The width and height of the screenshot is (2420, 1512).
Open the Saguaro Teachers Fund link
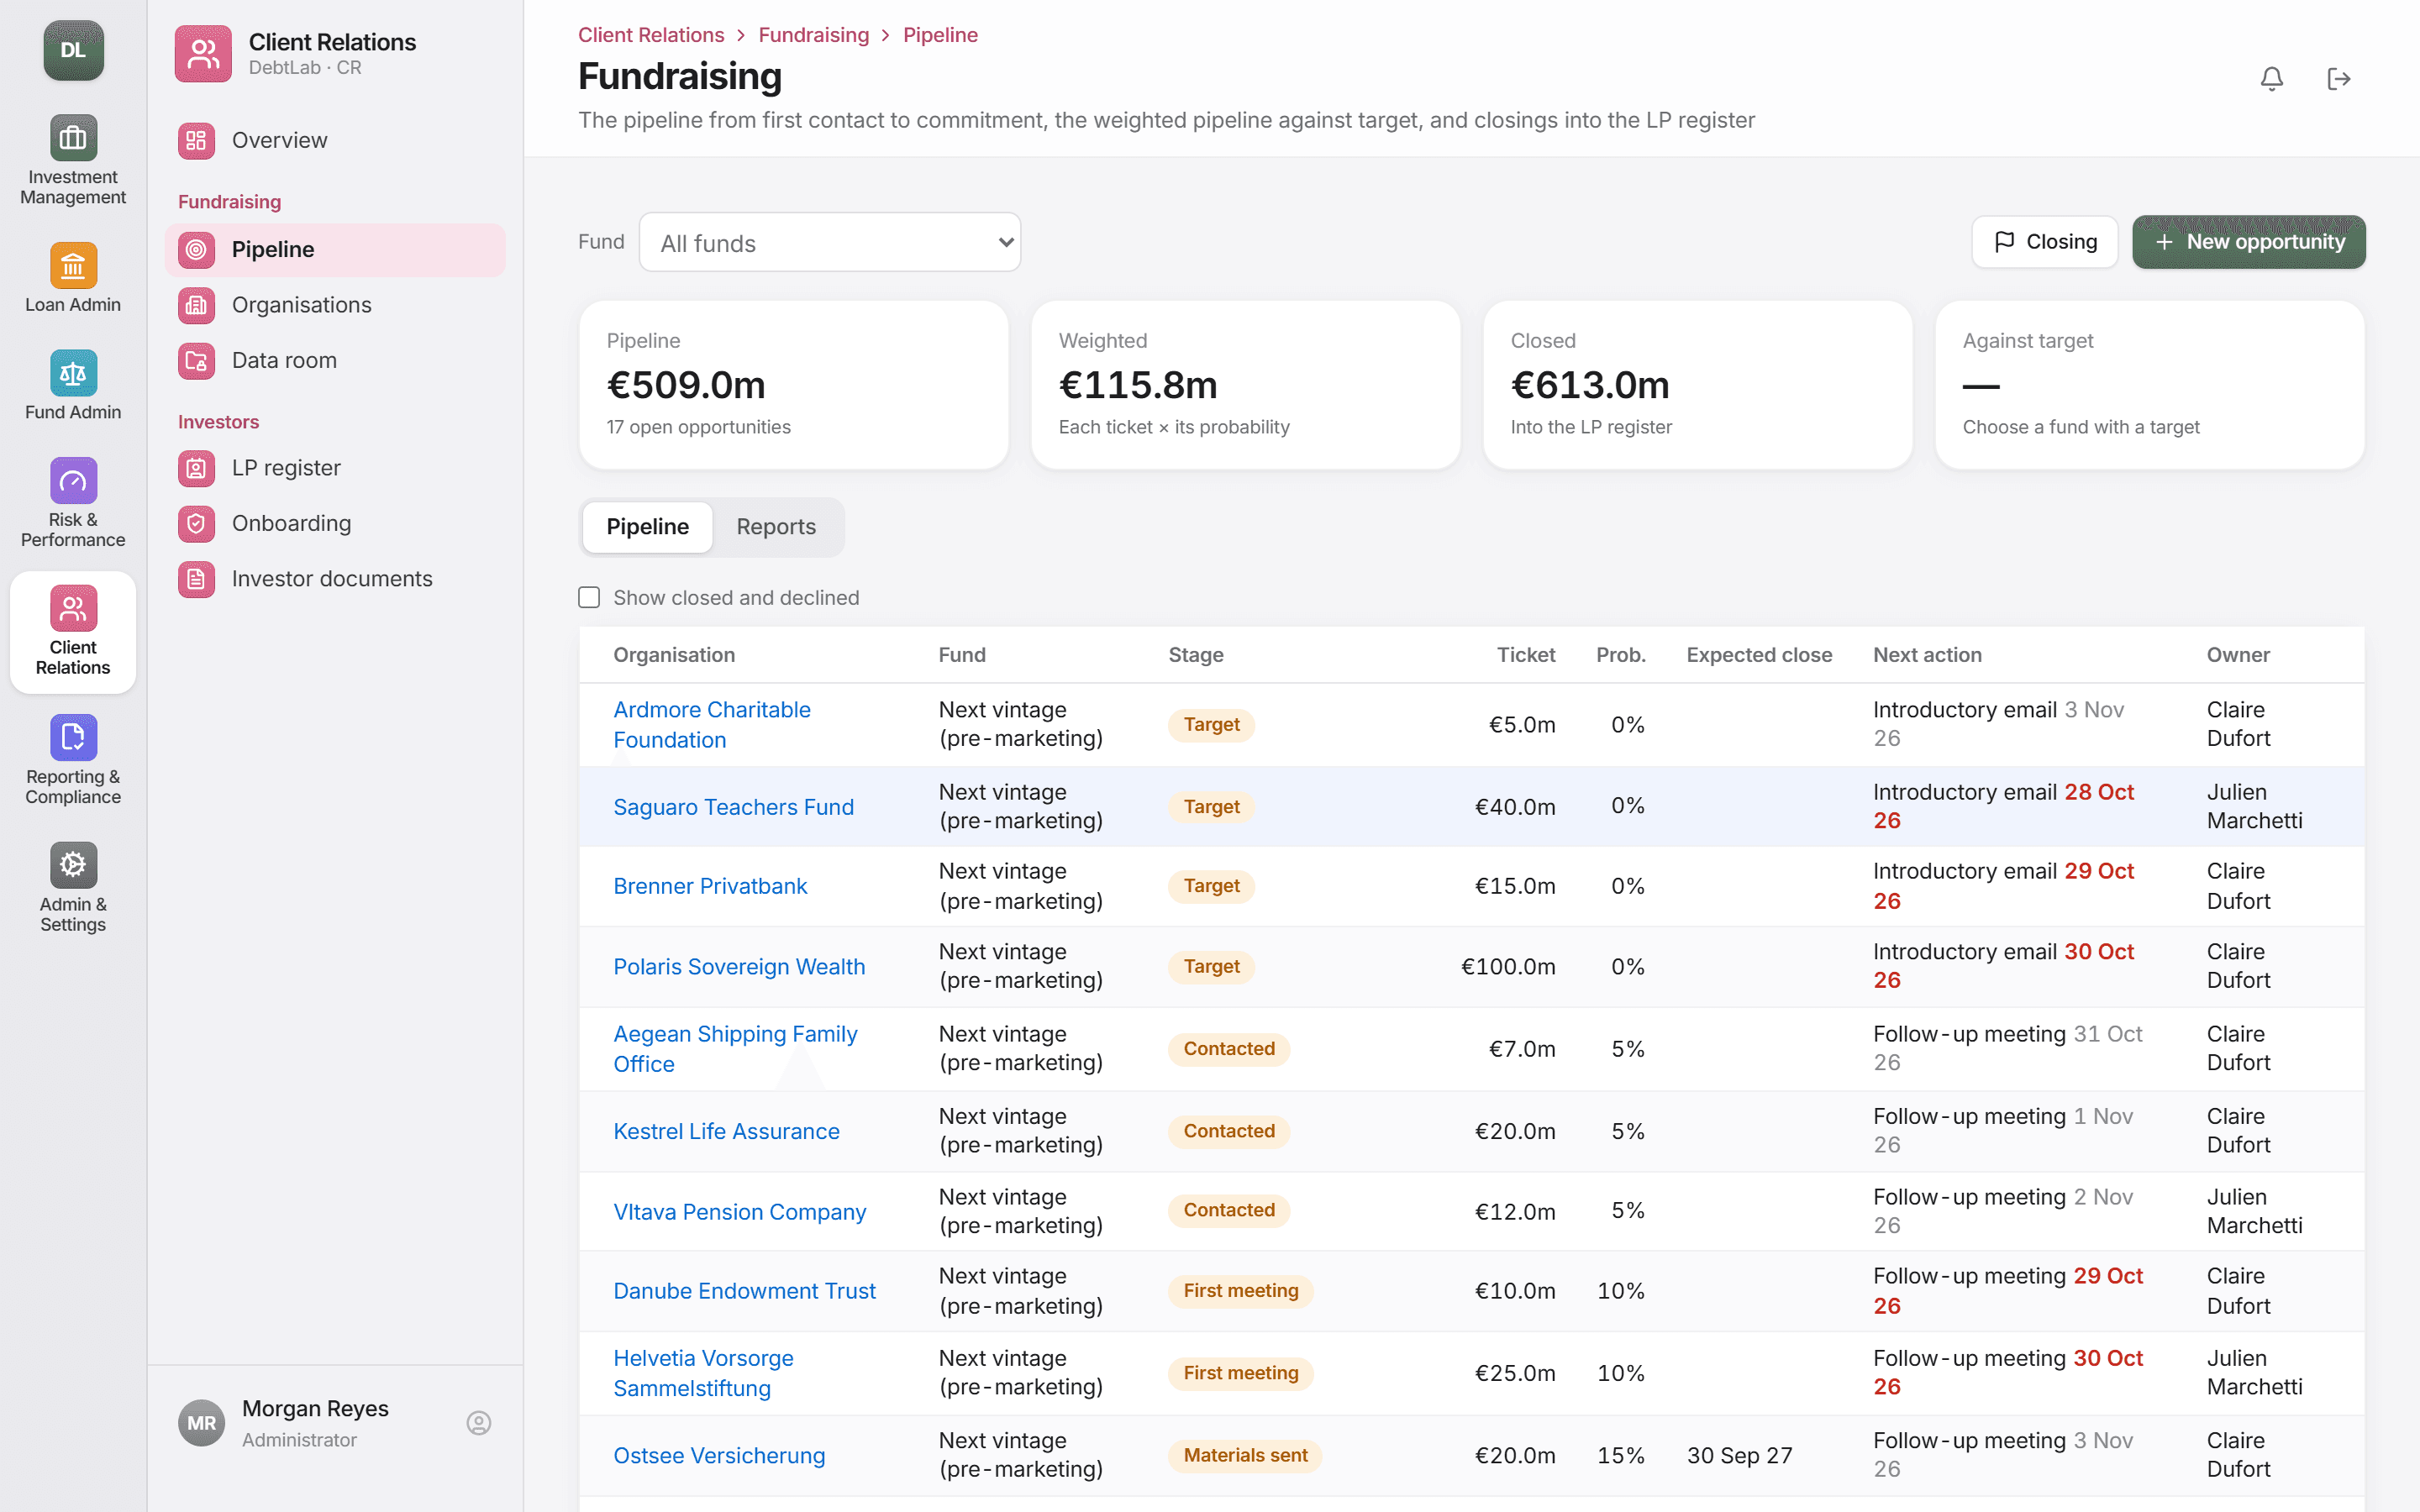(x=733, y=807)
